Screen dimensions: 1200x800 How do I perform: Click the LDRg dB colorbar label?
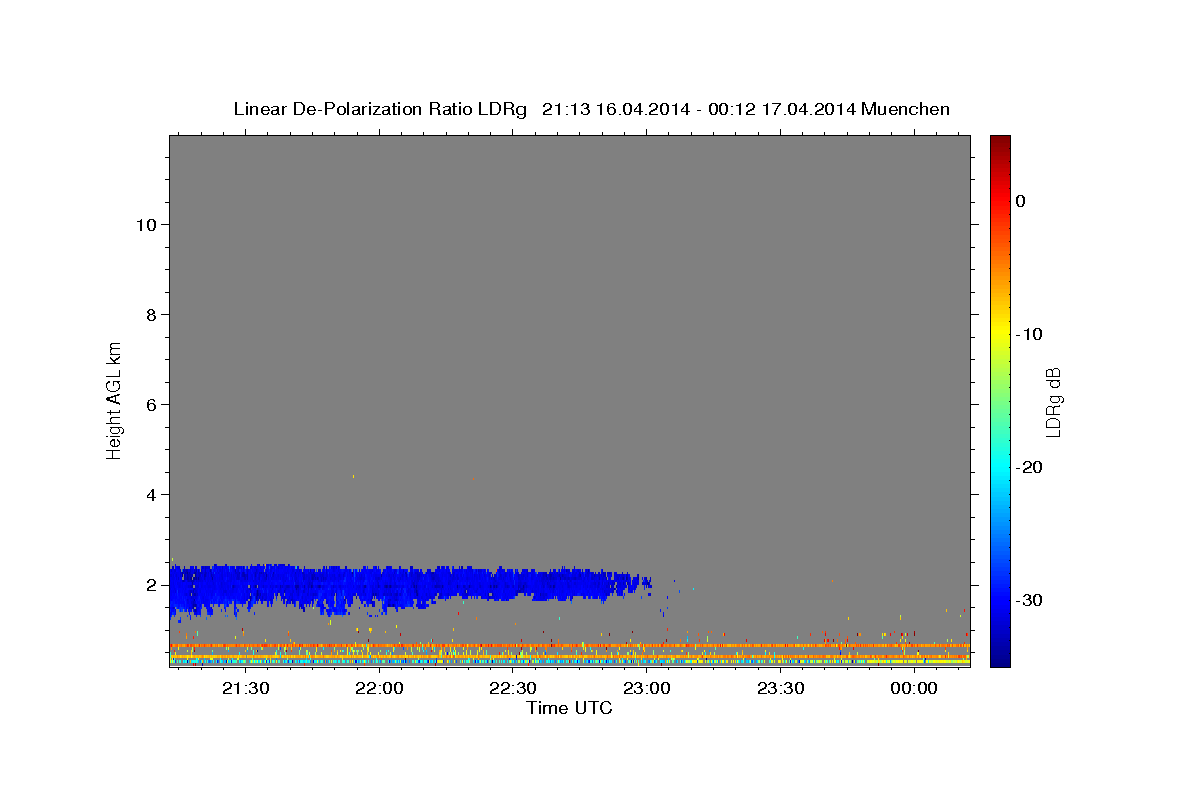tap(1053, 403)
